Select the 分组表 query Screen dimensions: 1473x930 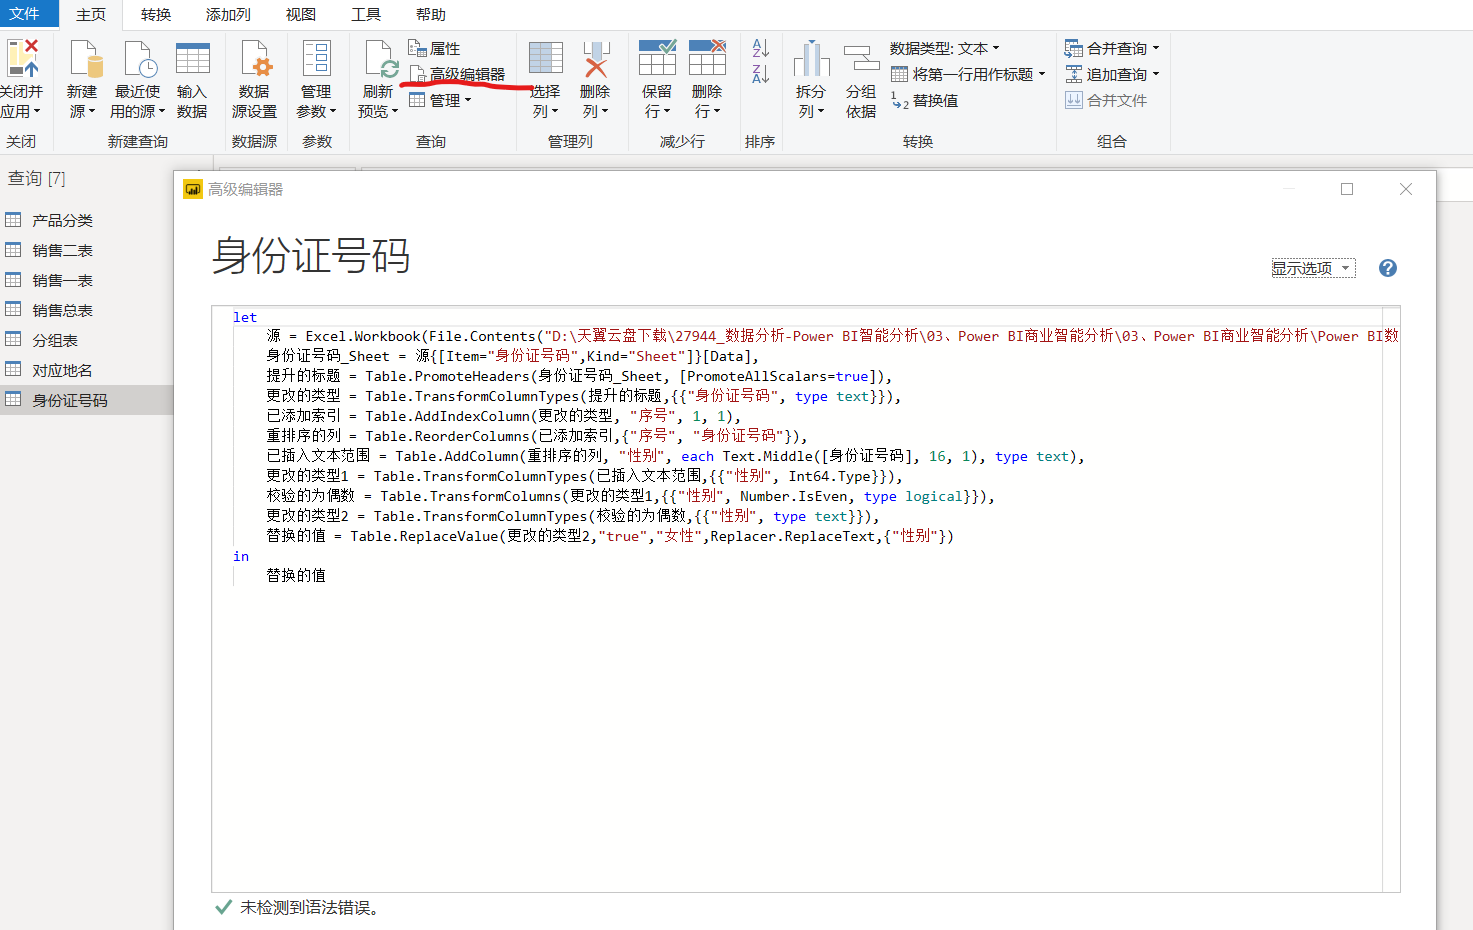[x=86, y=340]
